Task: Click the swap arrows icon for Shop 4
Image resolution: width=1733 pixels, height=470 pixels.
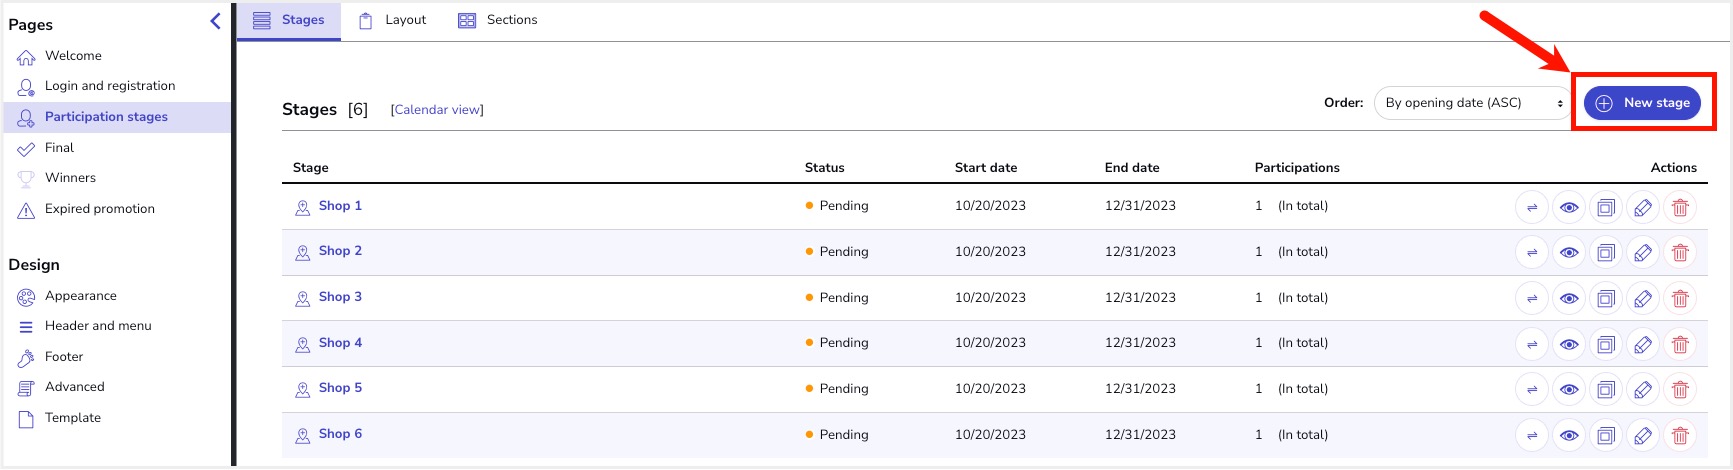Action: pos(1532,344)
